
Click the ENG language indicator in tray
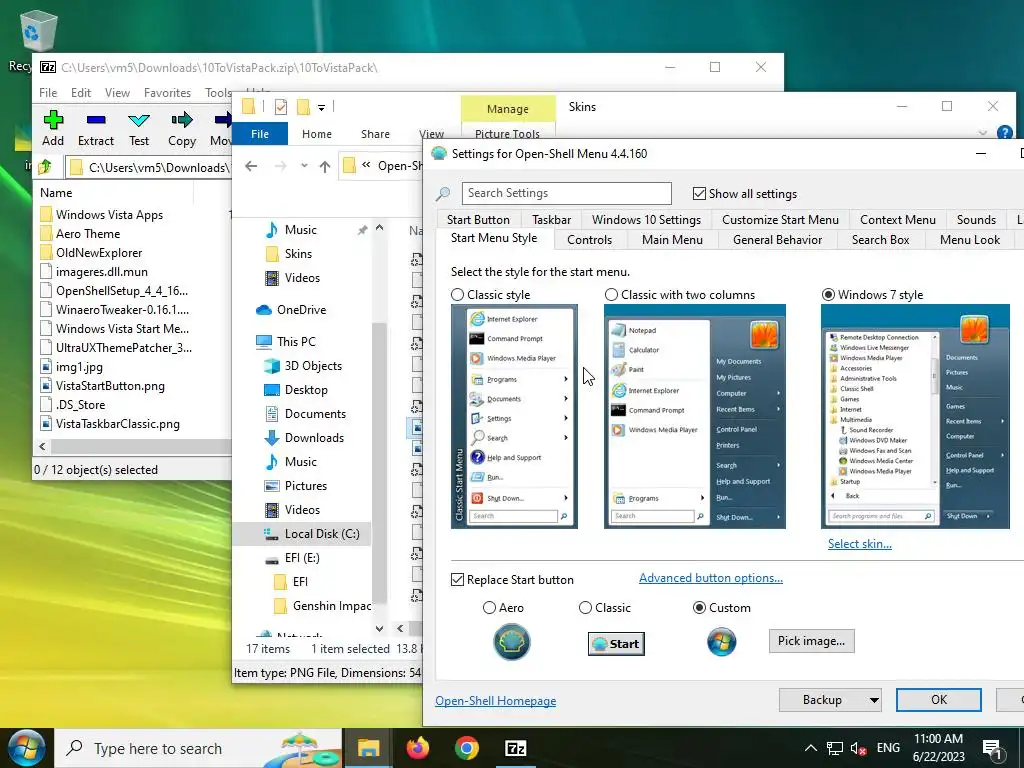click(888, 748)
